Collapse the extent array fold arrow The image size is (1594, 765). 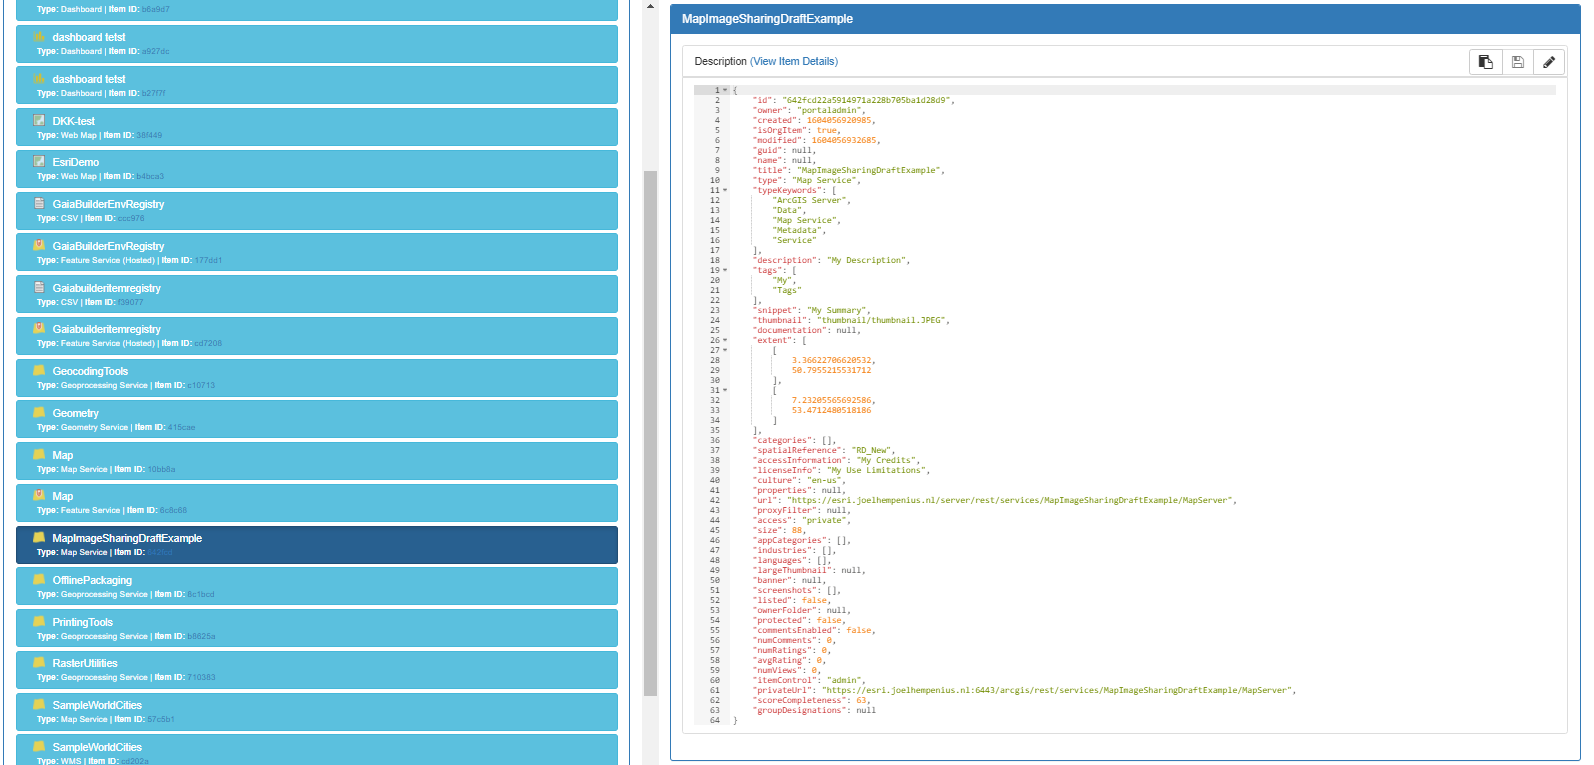726,340
